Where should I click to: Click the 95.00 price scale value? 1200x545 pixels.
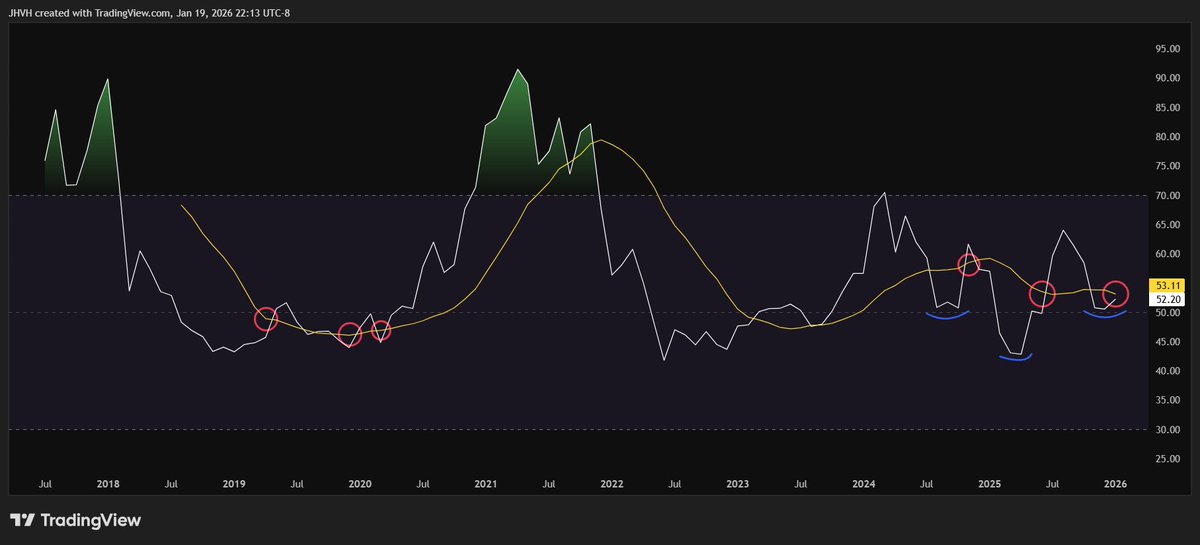click(x=1168, y=48)
